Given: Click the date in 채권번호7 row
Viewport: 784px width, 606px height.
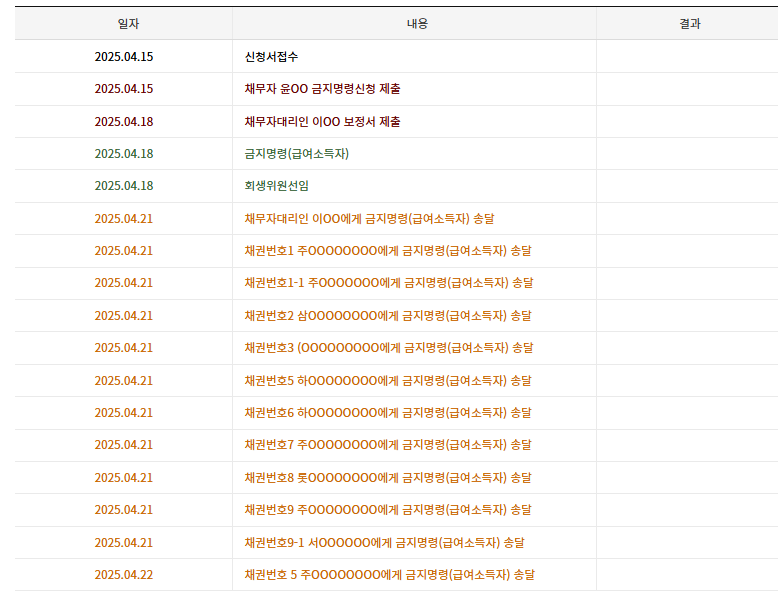Looking at the screenshot, I should [124, 444].
